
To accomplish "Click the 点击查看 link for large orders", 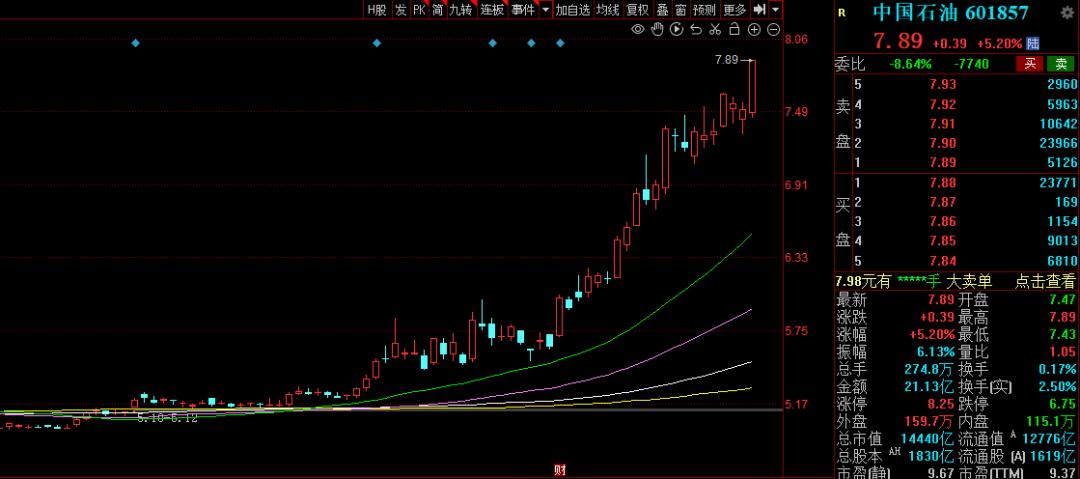I will [1045, 282].
